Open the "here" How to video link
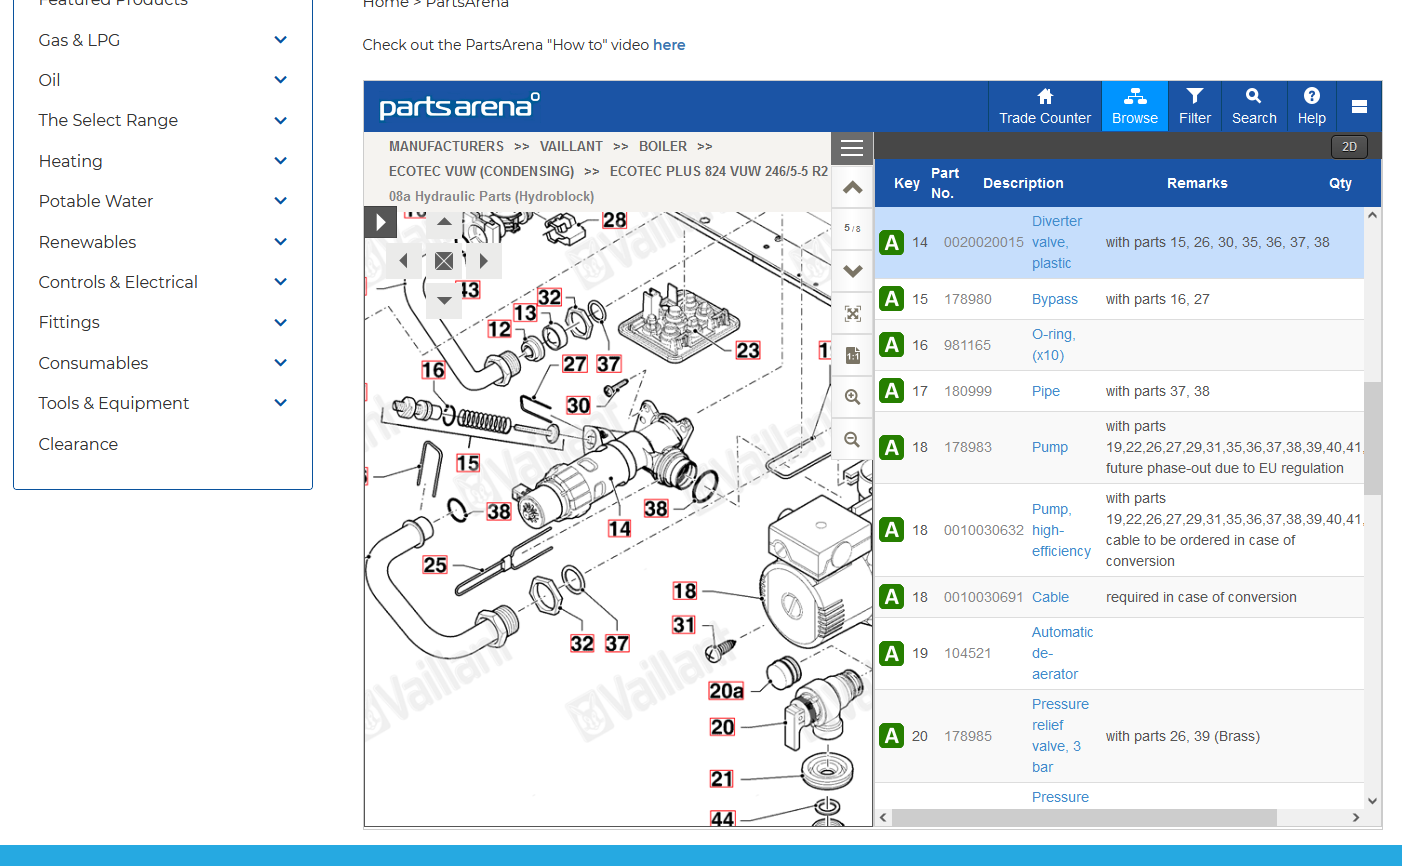 point(669,45)
